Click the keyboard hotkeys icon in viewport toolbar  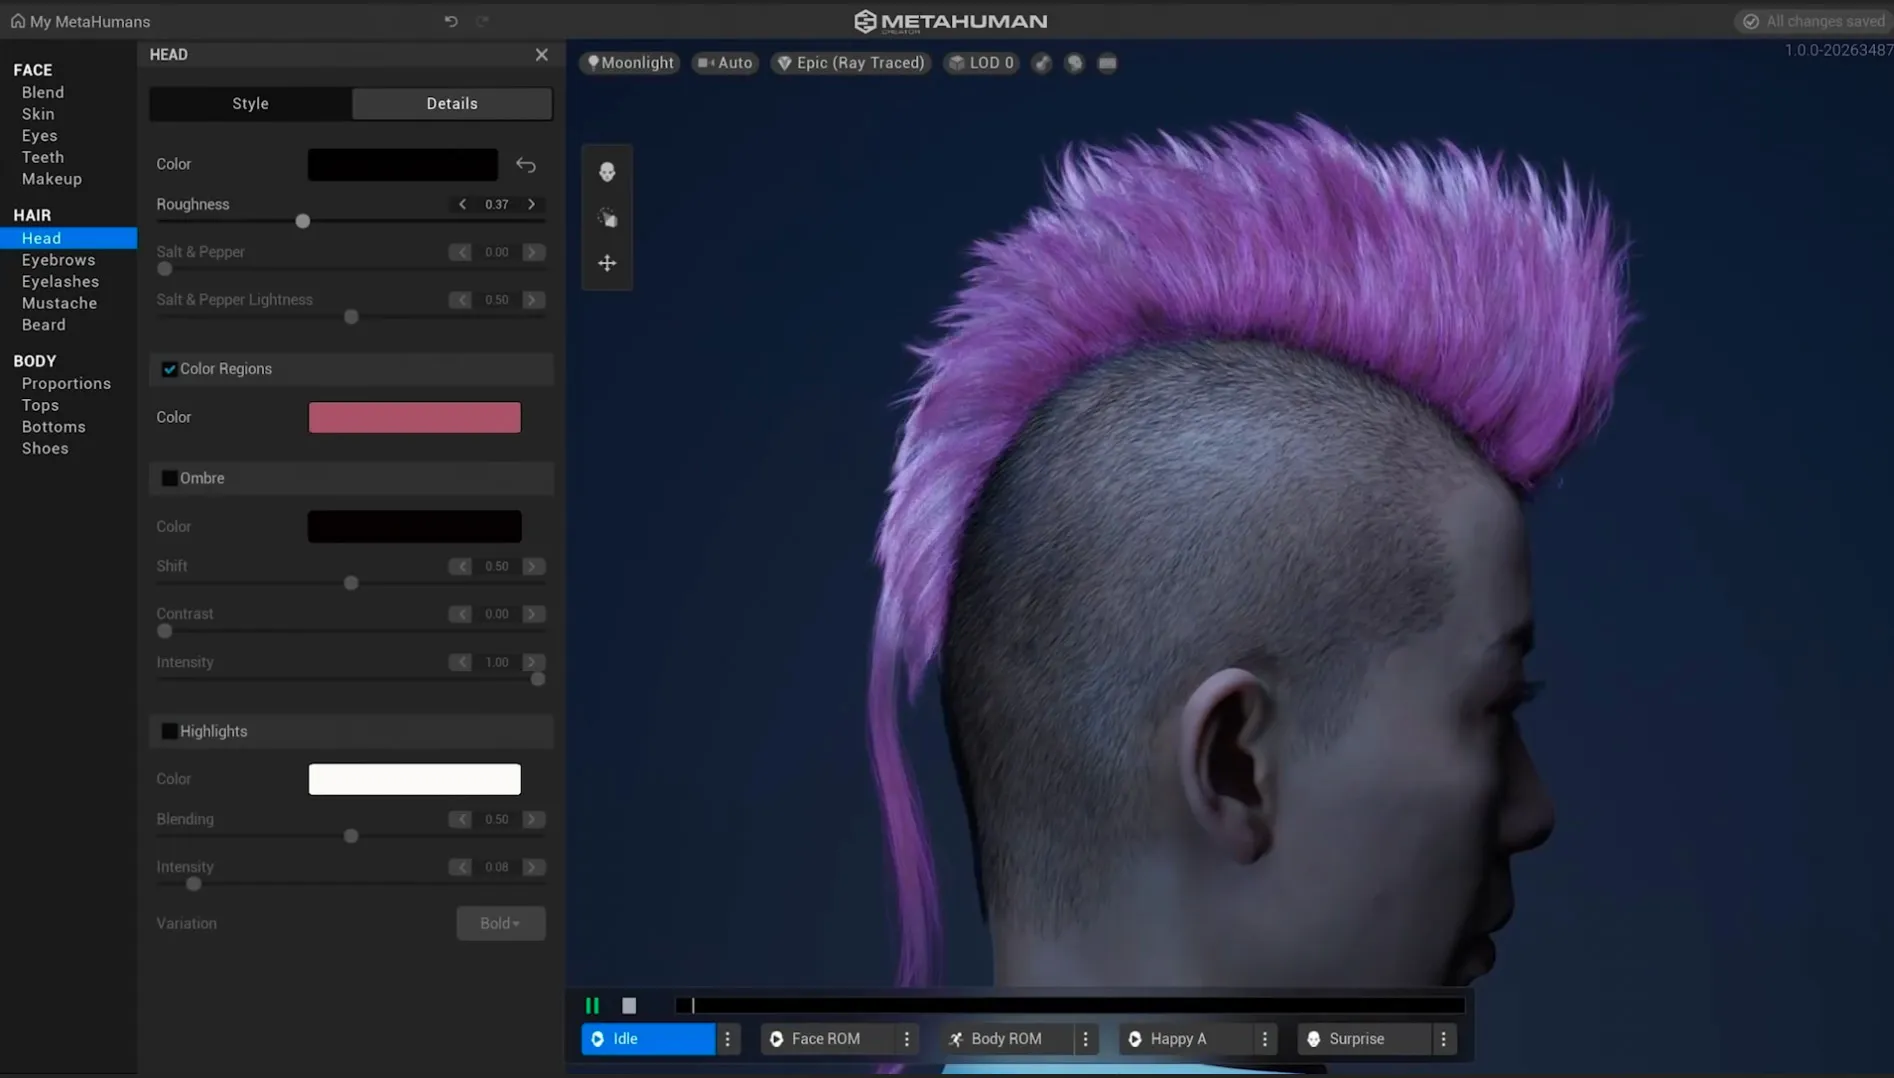[x=1107, y=63]
